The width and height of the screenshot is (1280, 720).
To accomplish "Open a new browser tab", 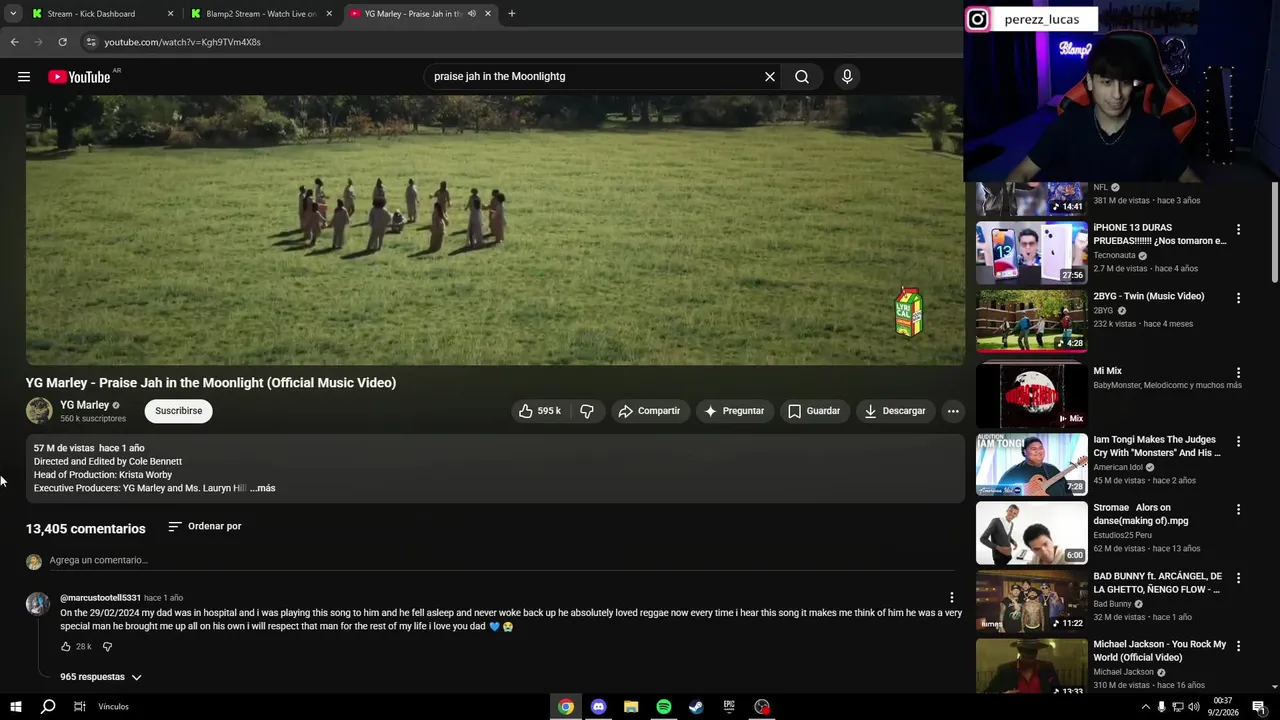I will tap(512, 14).
